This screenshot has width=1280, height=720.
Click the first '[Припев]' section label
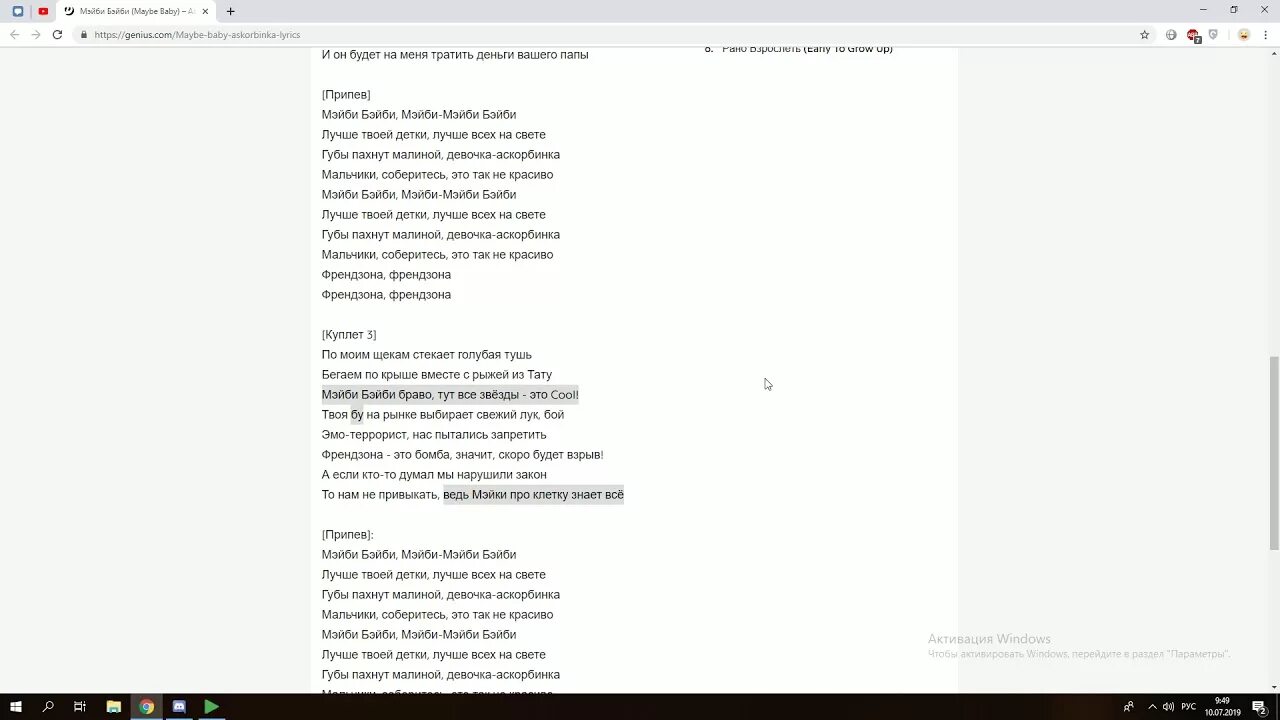[346, 94]
